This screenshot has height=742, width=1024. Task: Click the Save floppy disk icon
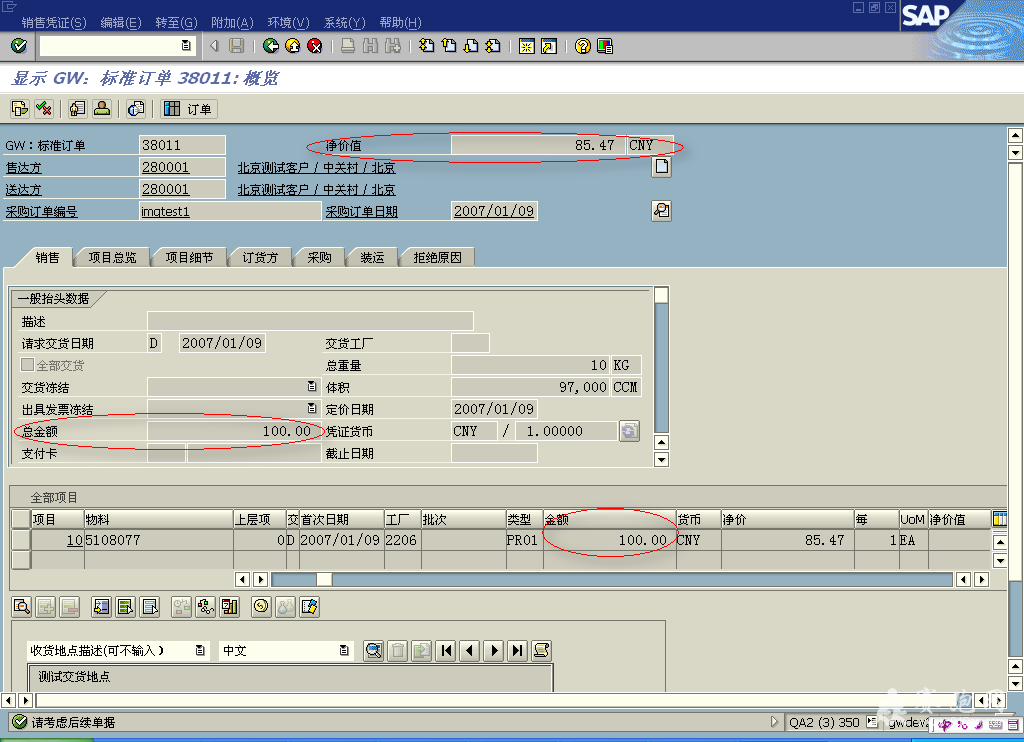tap(236, 46)
